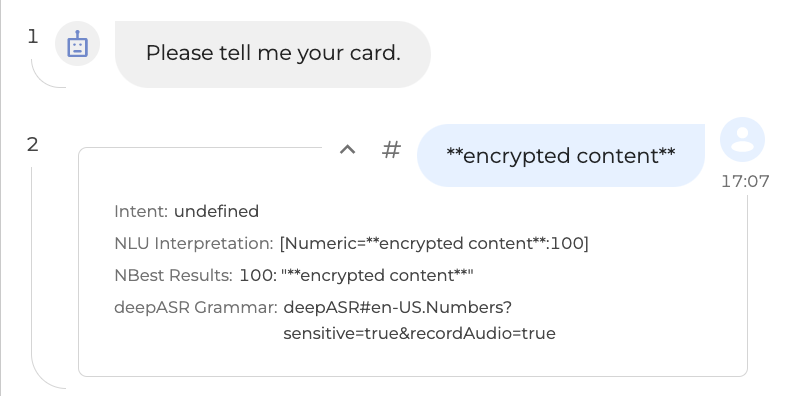Click the undefined intent value
This screenshot has width=806, height=396.
pos(216,211)
